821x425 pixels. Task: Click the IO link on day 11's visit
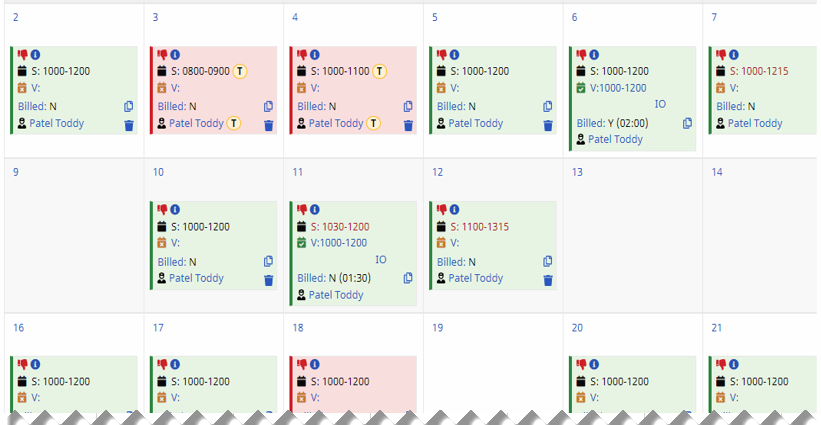381,260
